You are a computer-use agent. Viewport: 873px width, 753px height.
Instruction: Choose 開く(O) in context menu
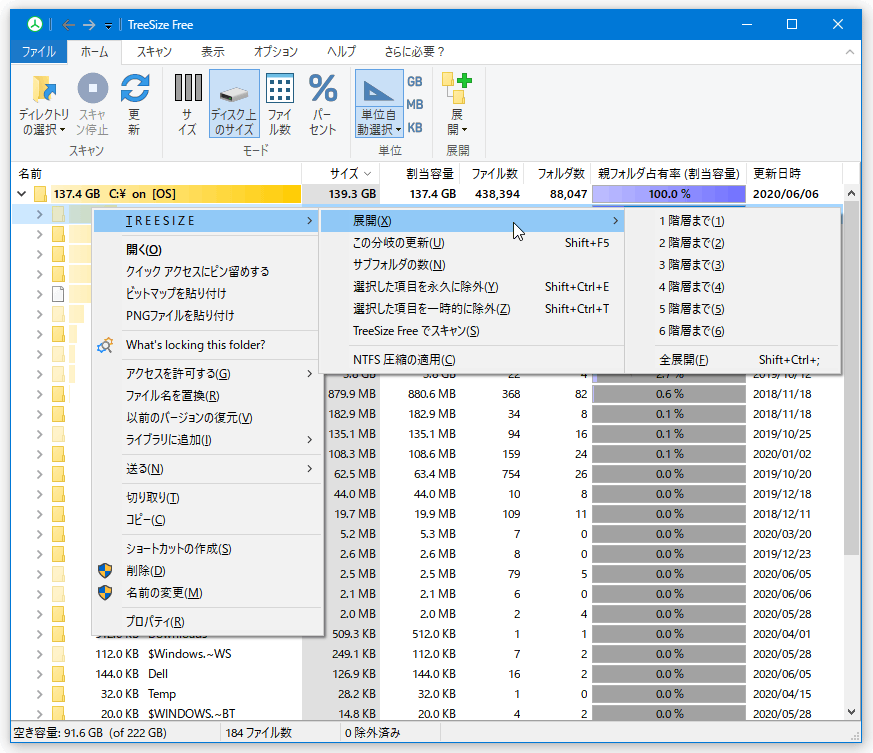pos(206,250)
